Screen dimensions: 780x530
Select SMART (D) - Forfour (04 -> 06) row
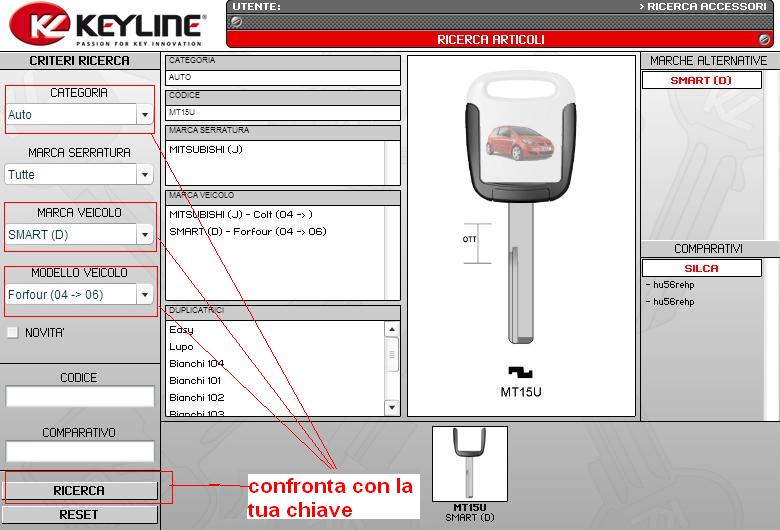coord(248,231)
